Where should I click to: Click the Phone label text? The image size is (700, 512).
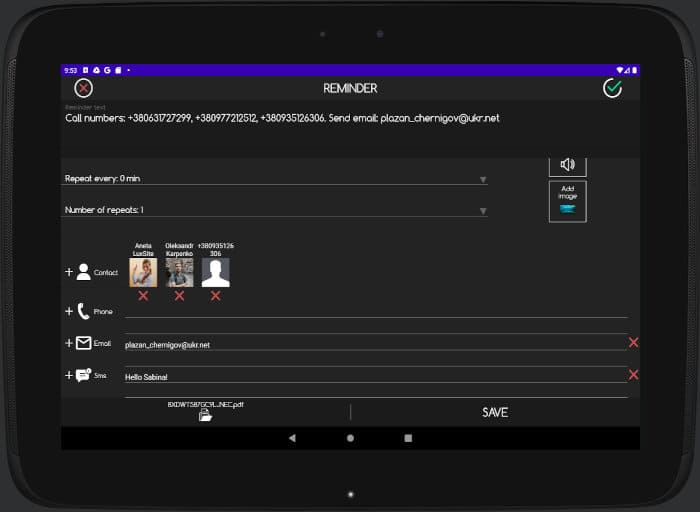tap(103, 312)
